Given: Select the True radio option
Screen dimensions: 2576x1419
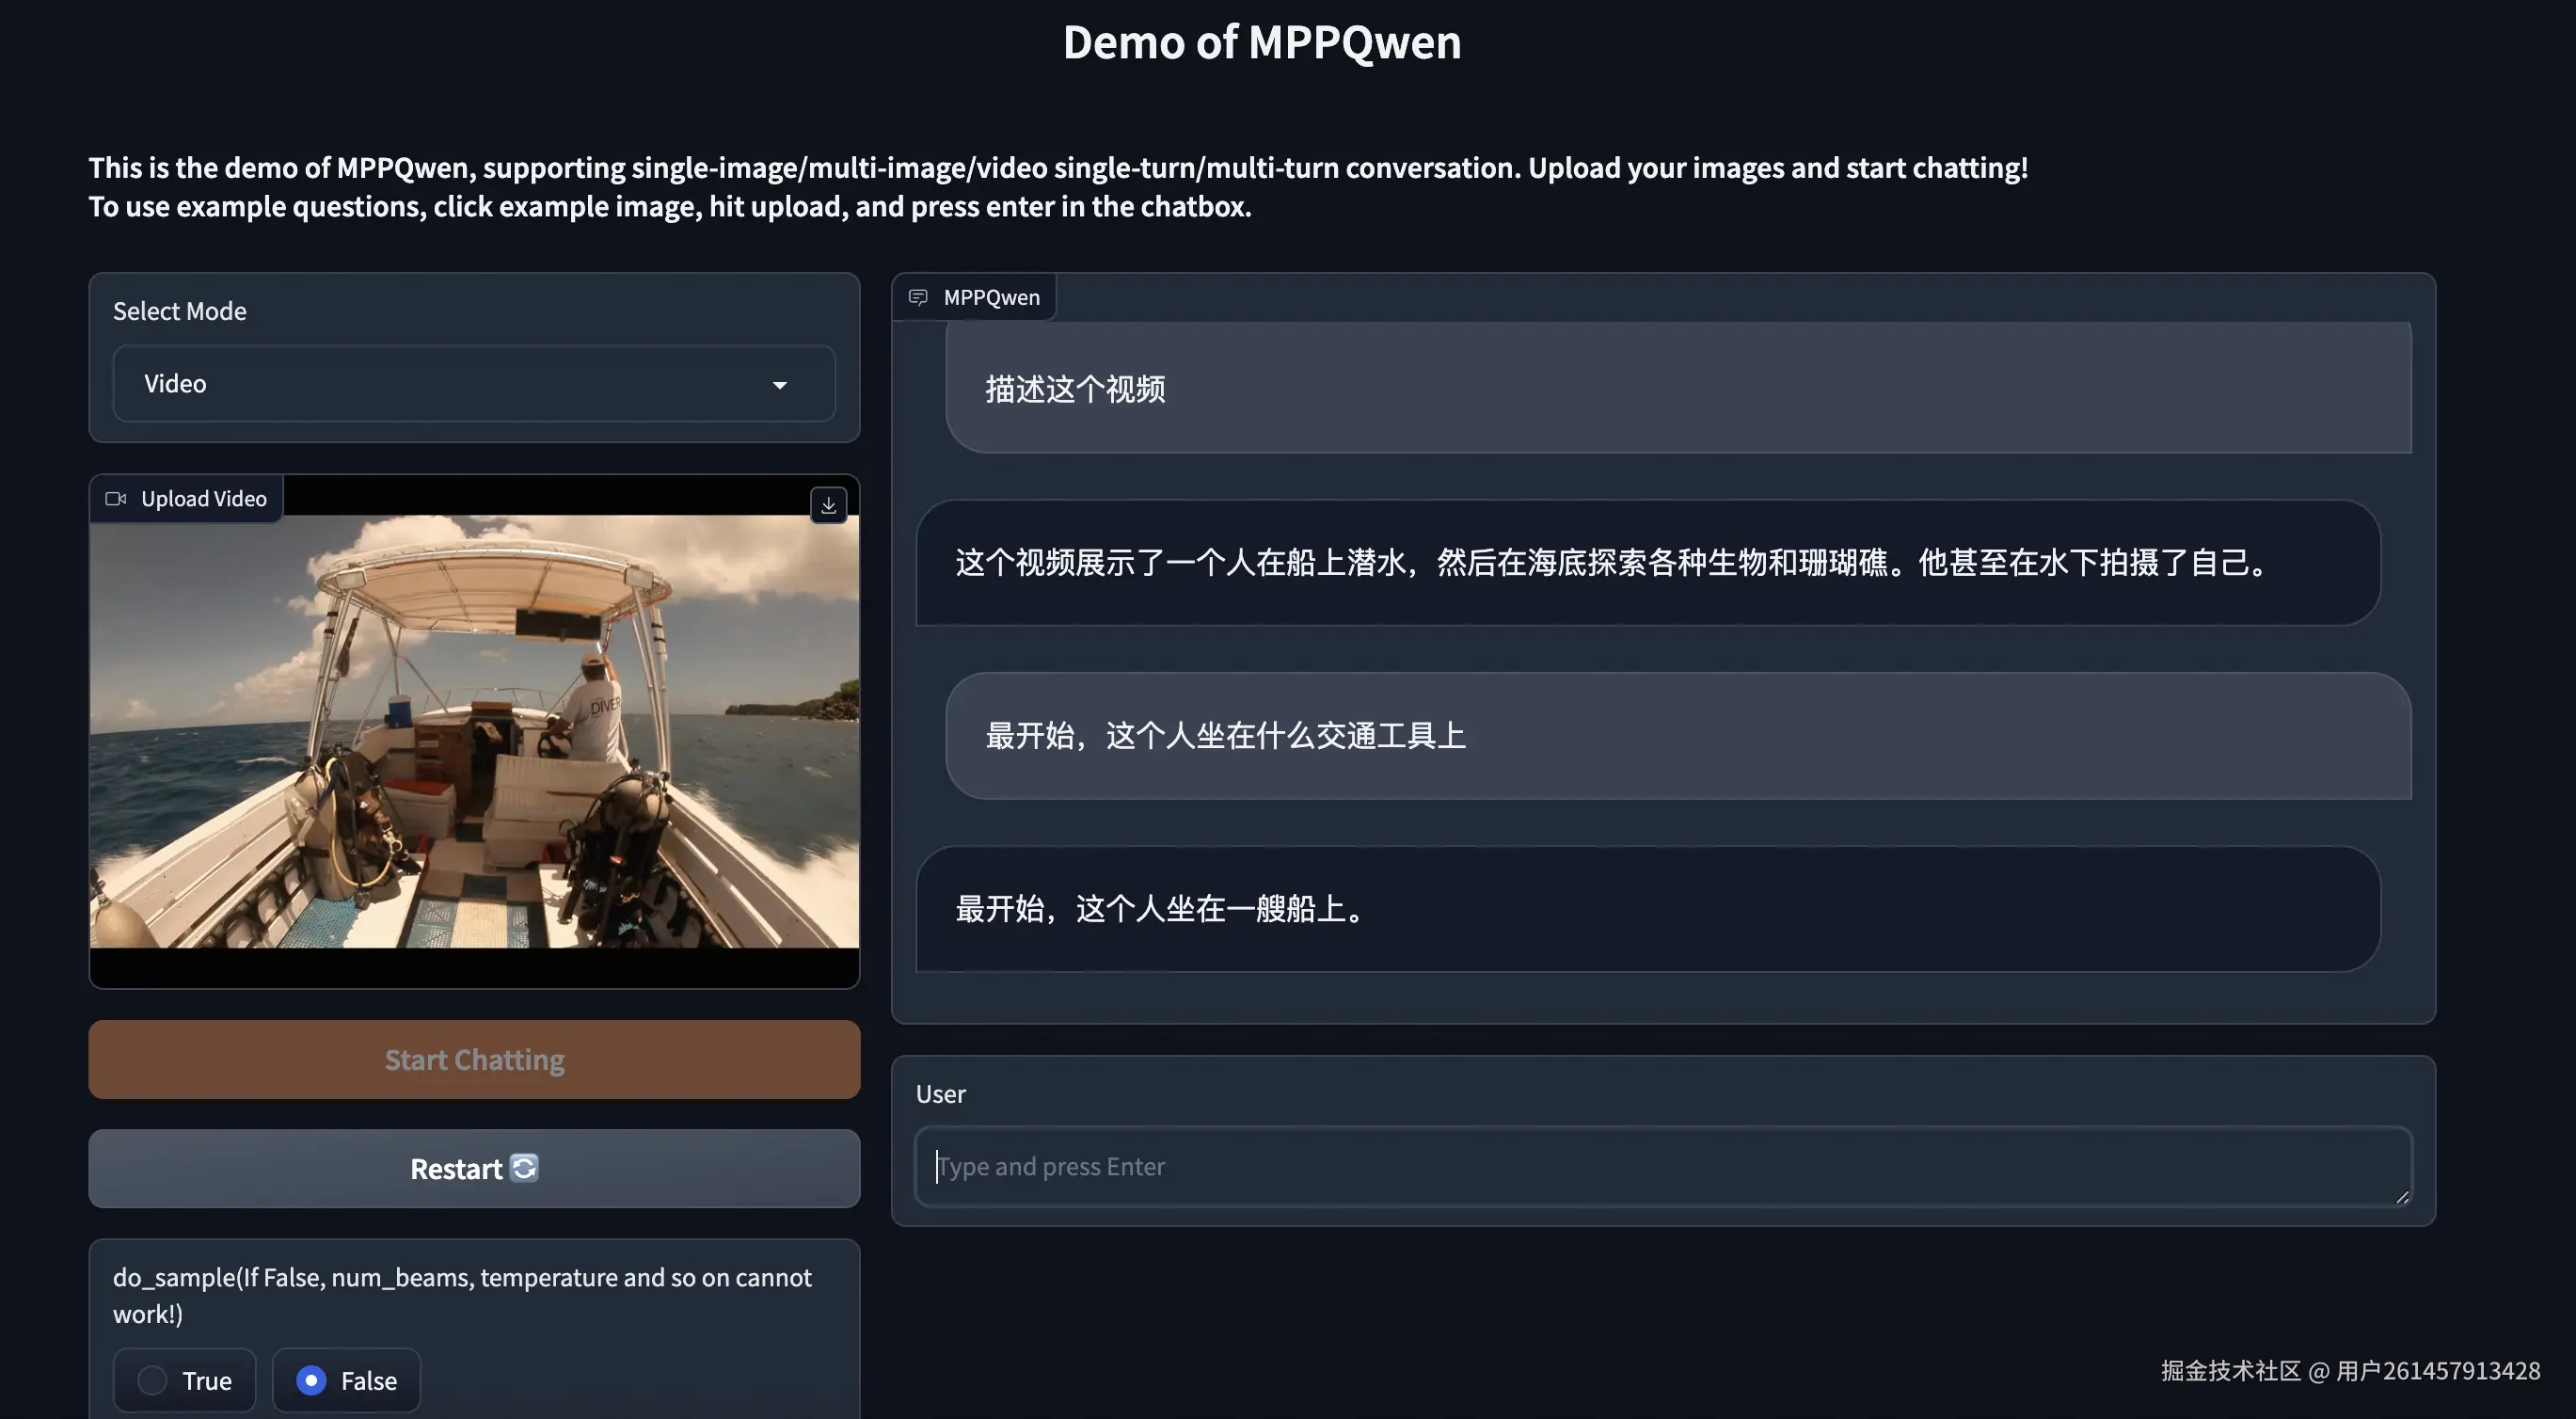Looking at the screenshot, I should click(152, 1380).
